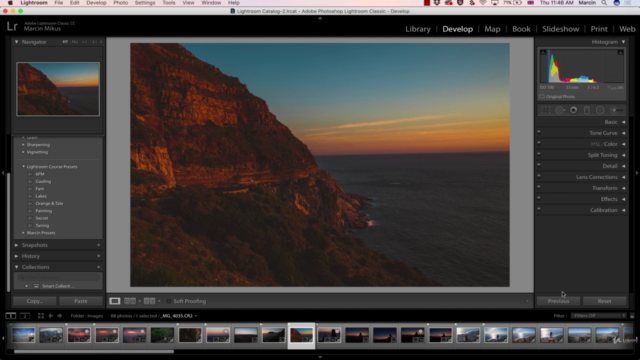Screen dimensions: 640x360
Task: Click the Before/After YY view icon
Action: tap(149, 301)
